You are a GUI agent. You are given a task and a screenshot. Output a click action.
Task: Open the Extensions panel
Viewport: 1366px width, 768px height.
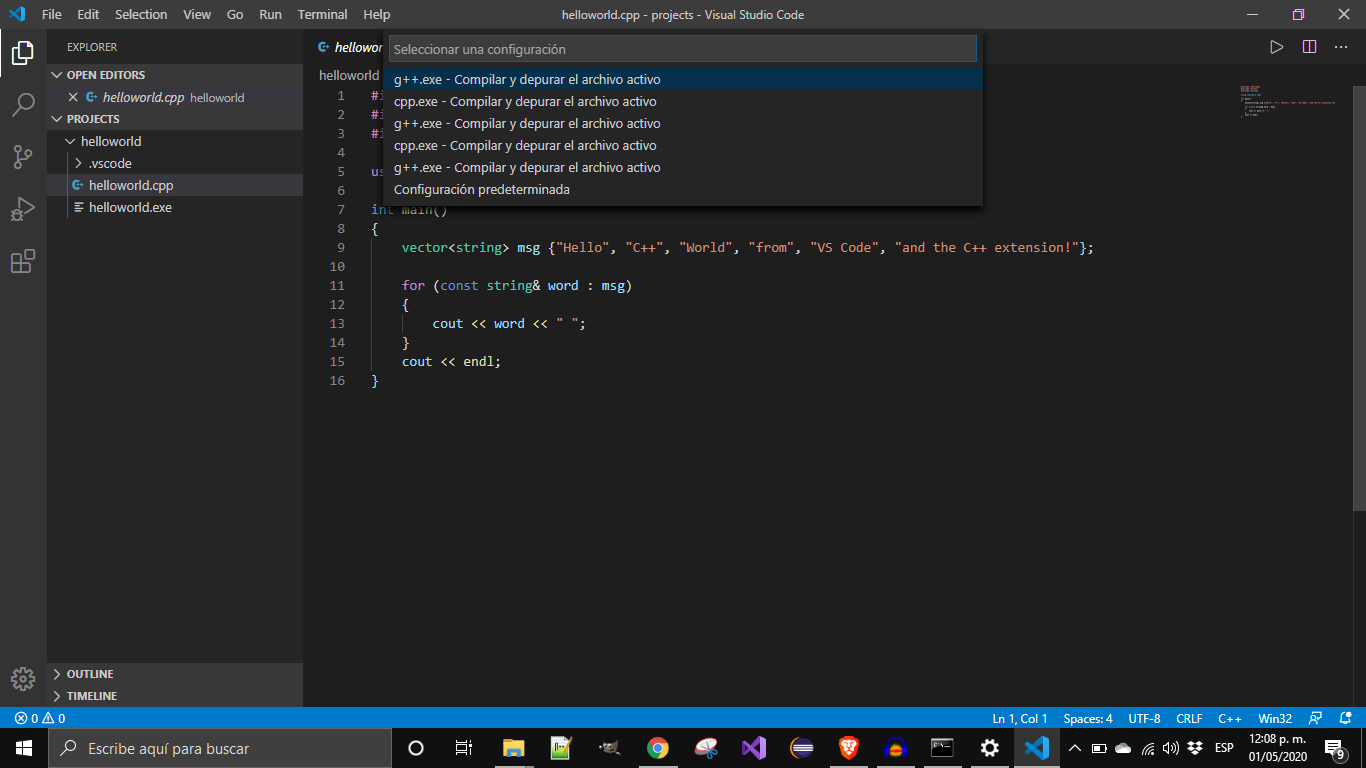tap(23, 261)
